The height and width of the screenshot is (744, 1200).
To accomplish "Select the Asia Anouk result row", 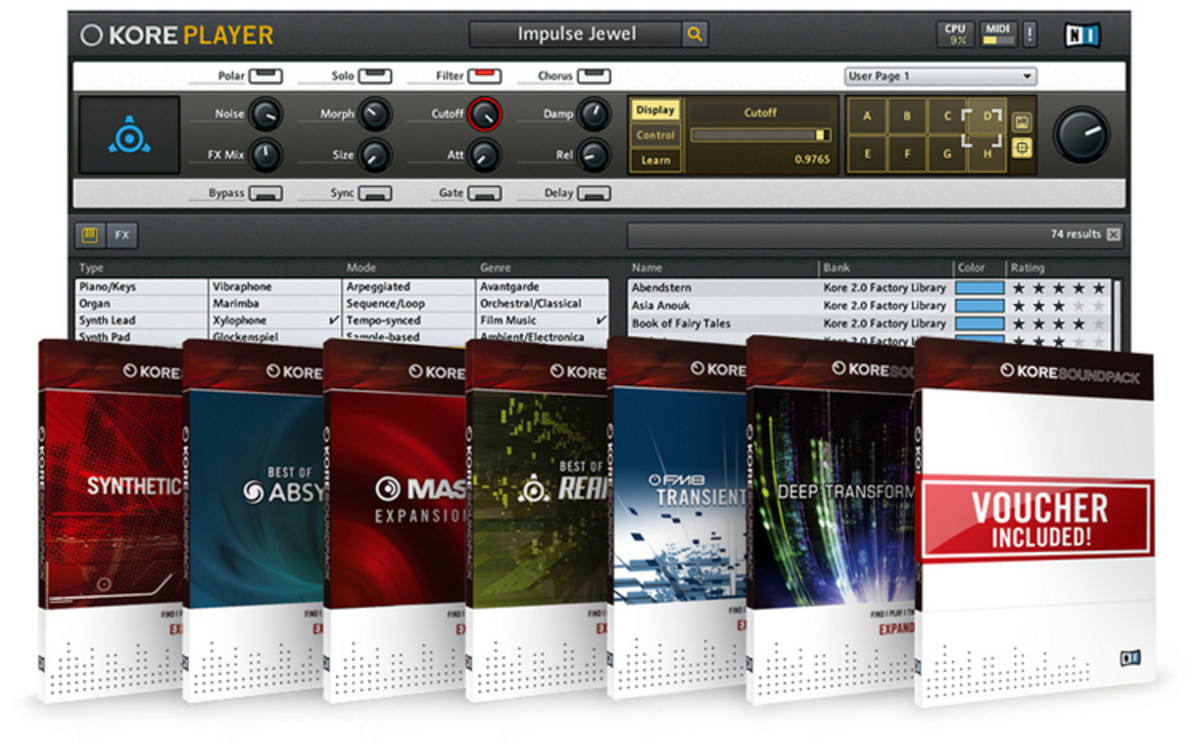I will point(868,306).
